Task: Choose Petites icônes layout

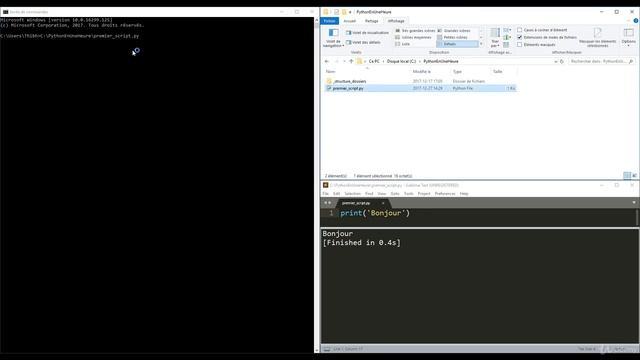Action: pos(452,37)
